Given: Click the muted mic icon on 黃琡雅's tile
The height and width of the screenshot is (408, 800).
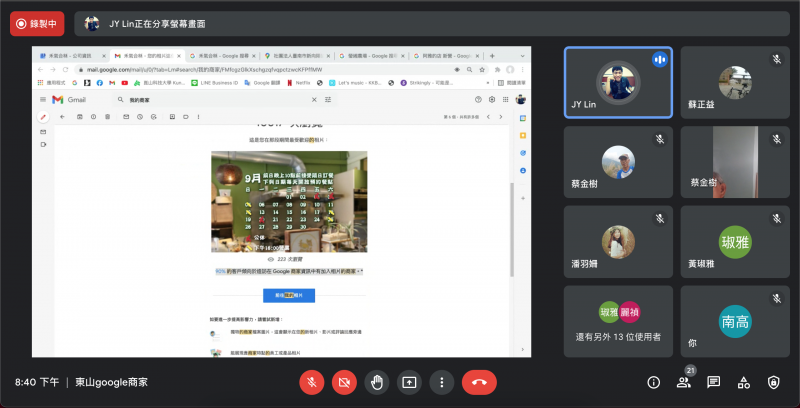Looking at the screenshot, I should (x=777, y=219).
